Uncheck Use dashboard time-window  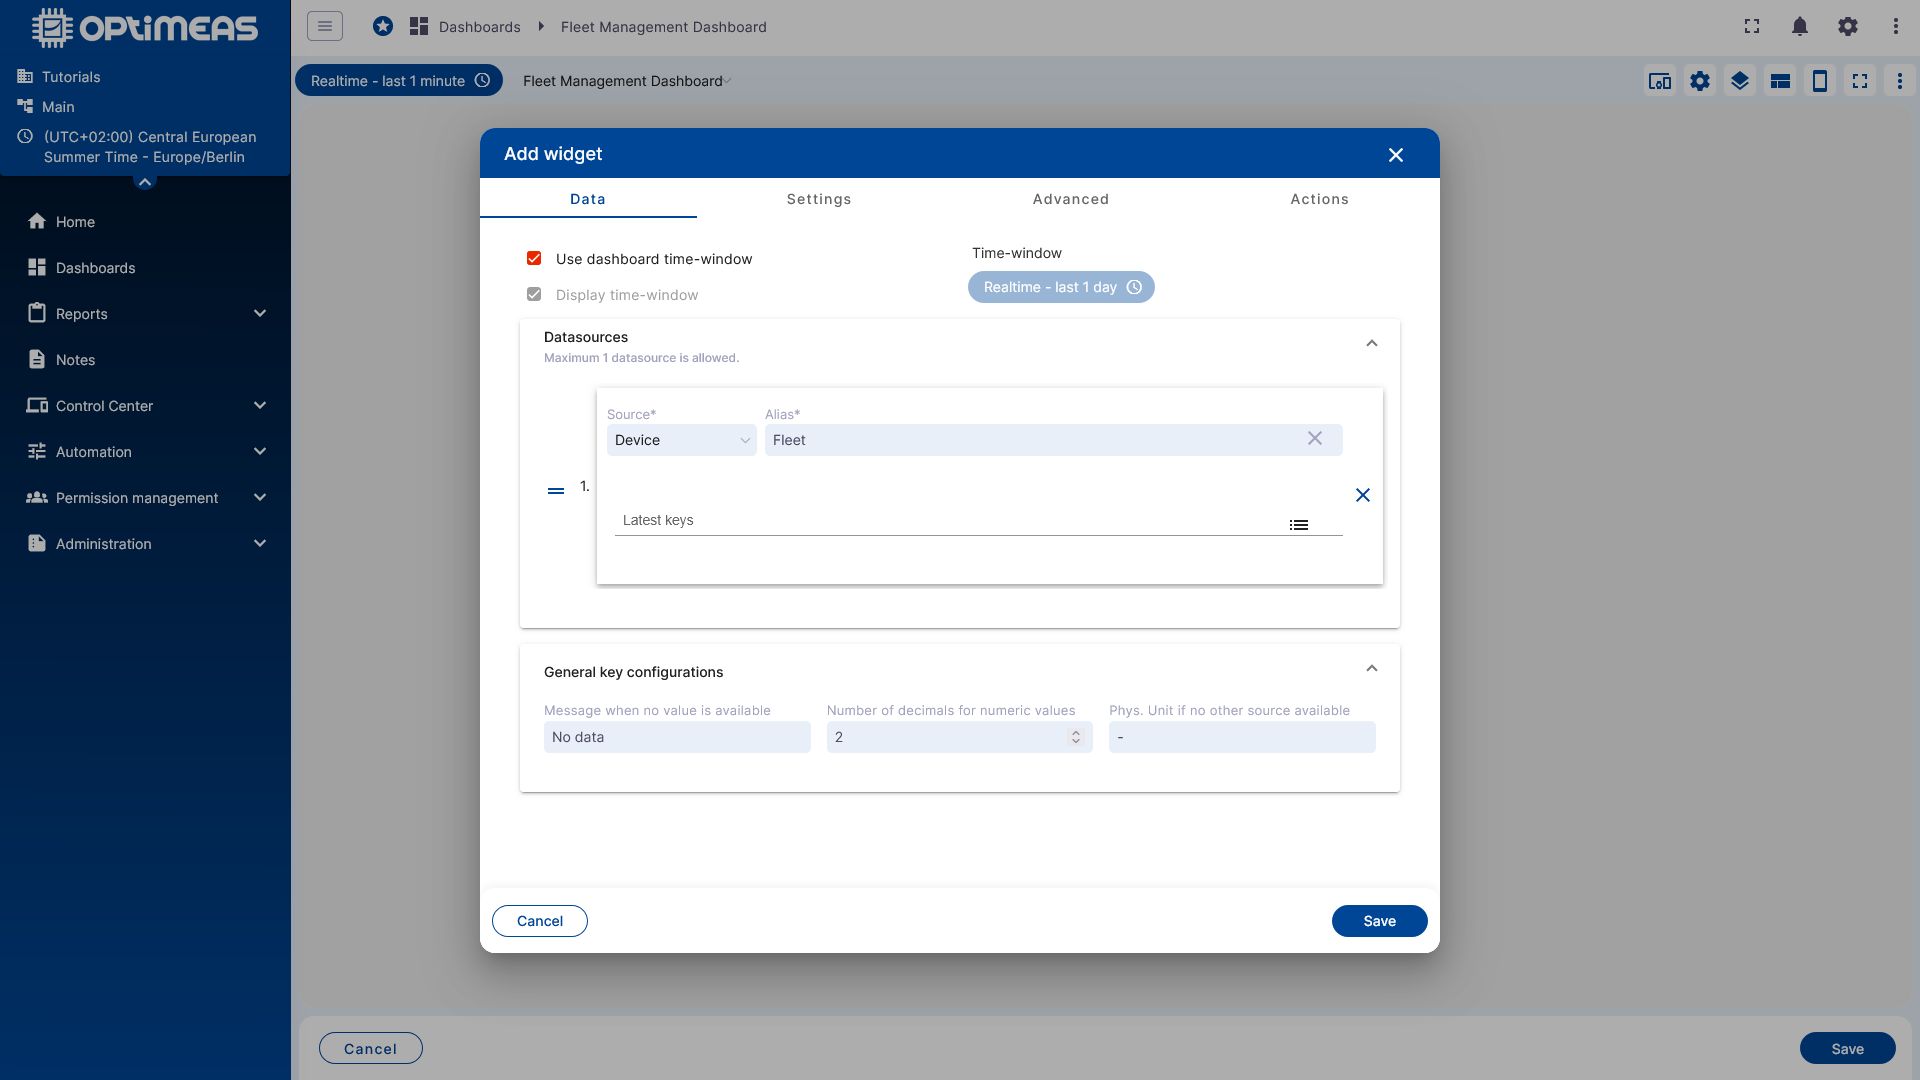(534, 259)
